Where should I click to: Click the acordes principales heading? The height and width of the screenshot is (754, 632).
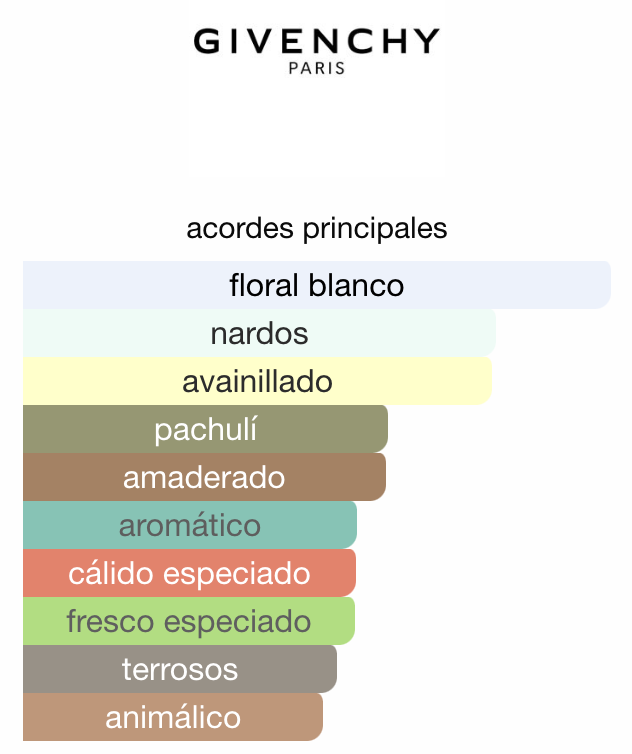coord(317,229)
